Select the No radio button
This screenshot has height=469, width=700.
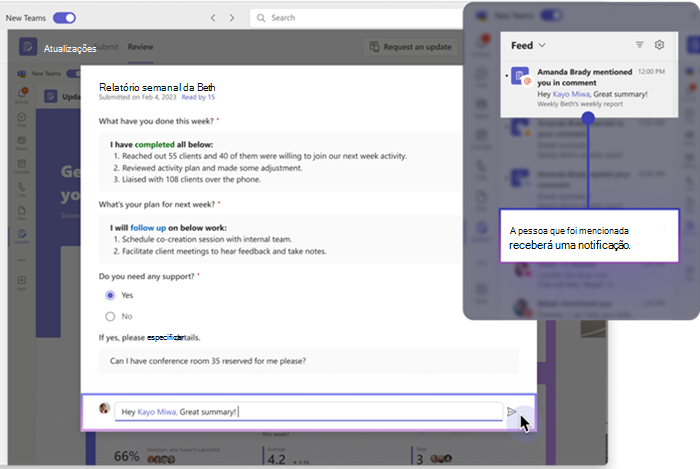click(x=110, y=316)
